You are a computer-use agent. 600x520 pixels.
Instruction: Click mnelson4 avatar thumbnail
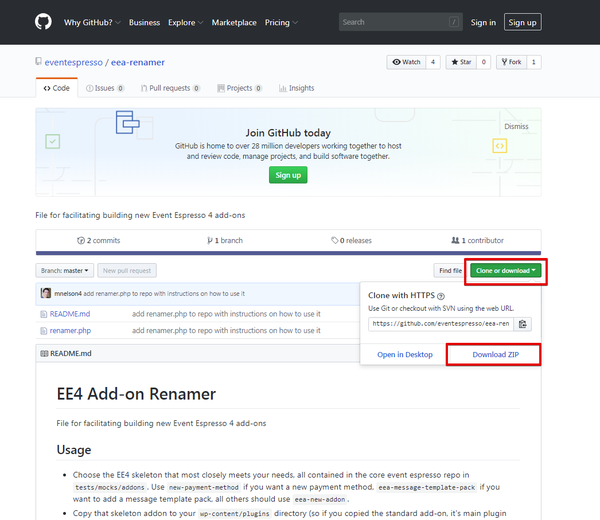(46, 293)
